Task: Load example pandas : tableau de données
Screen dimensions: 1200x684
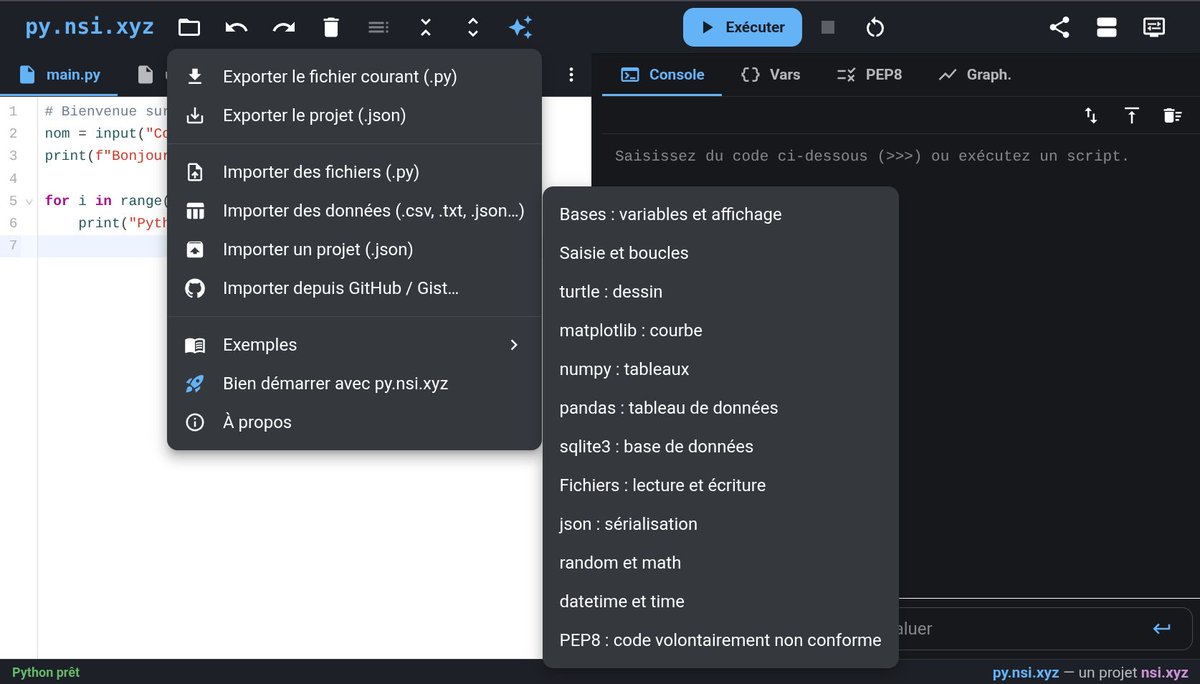Action: tap(720, 408)
